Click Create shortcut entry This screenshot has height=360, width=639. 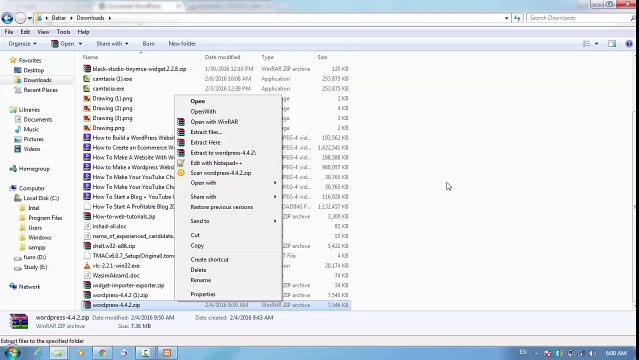pyautogui.click(x=209, y=259)
